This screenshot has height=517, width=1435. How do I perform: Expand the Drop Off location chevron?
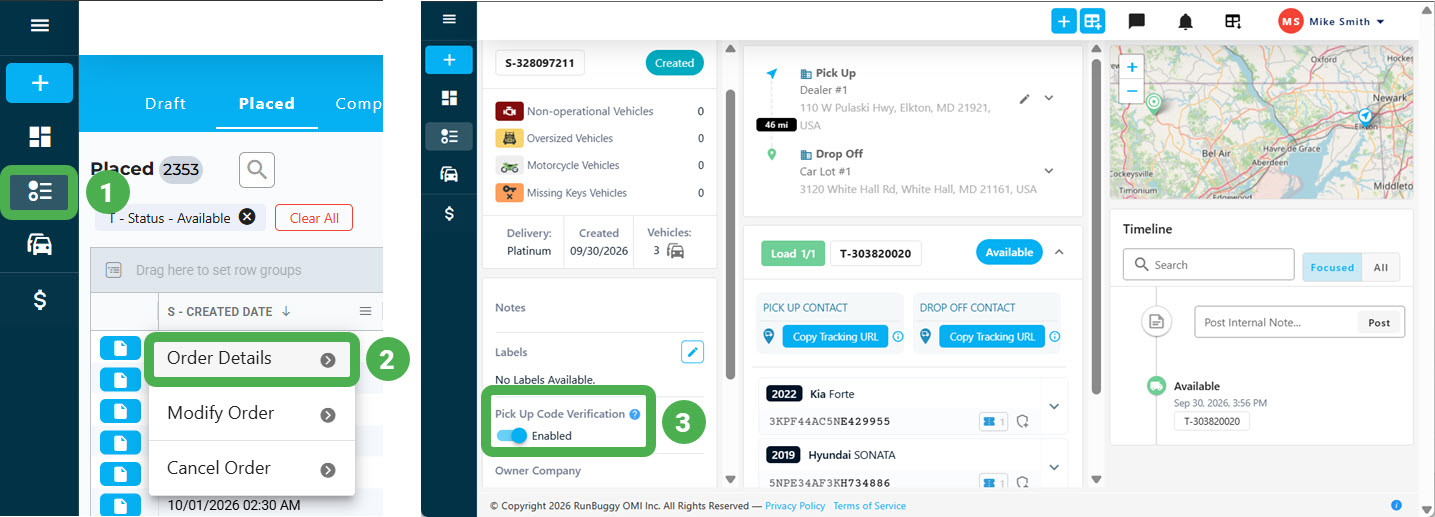pyautogui.click(x=1048, y=171)
